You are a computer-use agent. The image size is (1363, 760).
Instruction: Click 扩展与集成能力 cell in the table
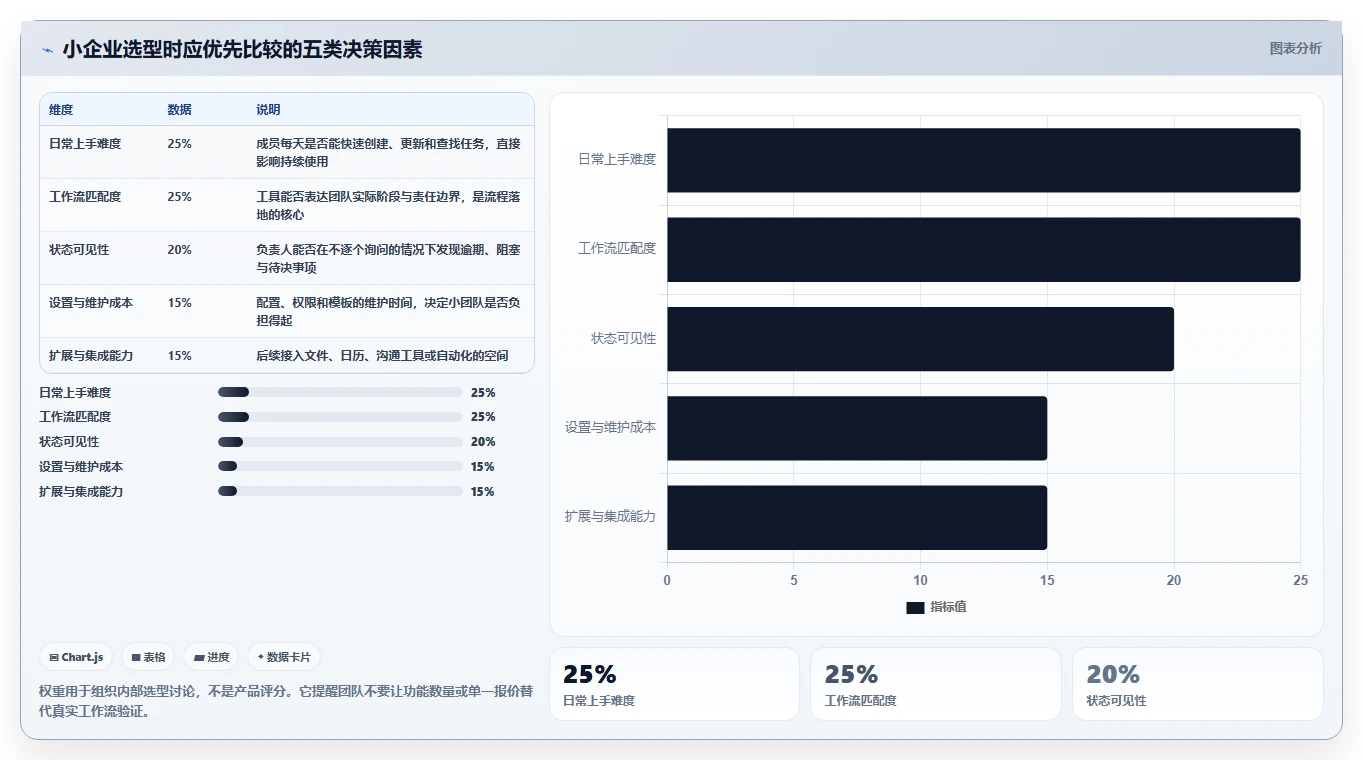(x=91, y=356)
